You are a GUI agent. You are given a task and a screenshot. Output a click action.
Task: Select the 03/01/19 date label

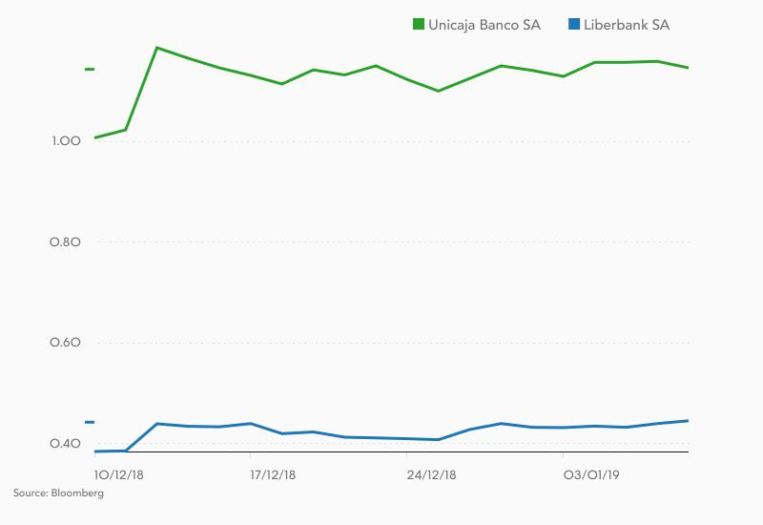(x=589, y=472)
